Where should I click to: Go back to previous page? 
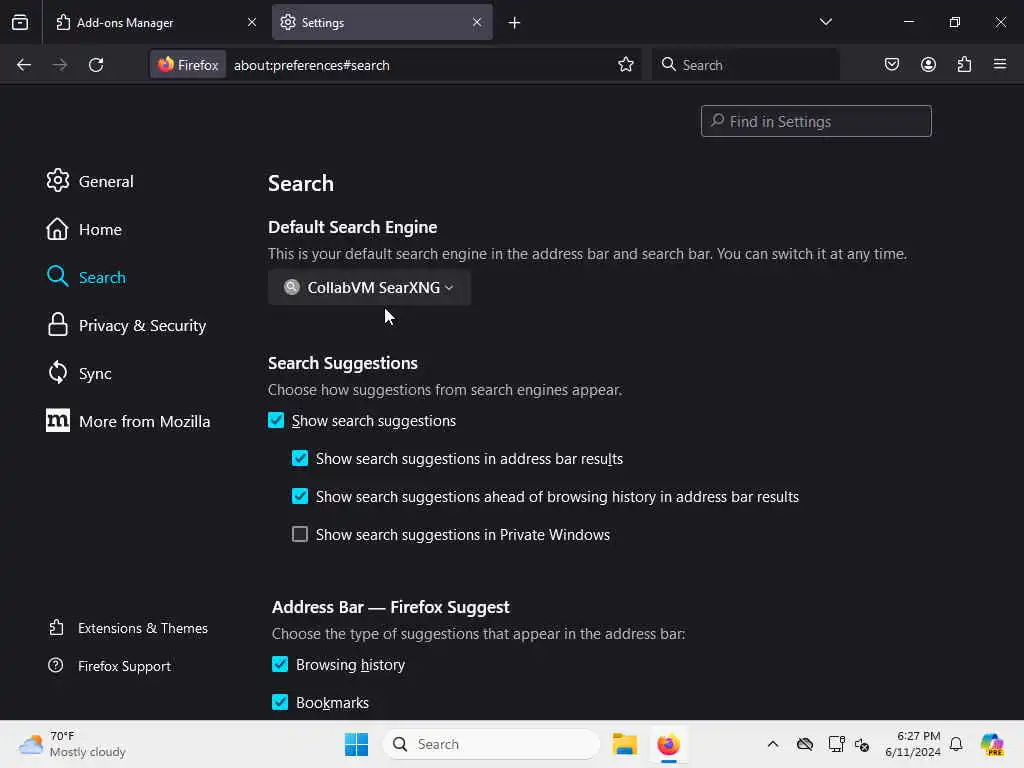24,65
